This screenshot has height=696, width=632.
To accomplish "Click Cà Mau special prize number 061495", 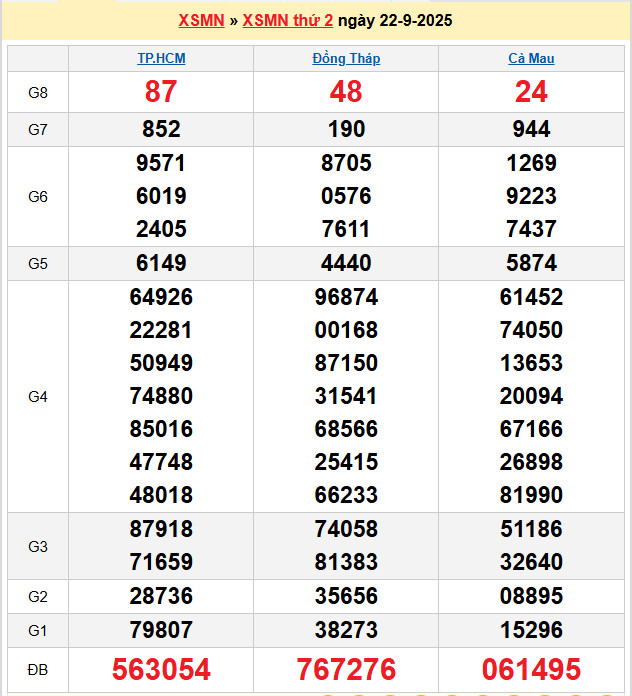I will point(531,669).
